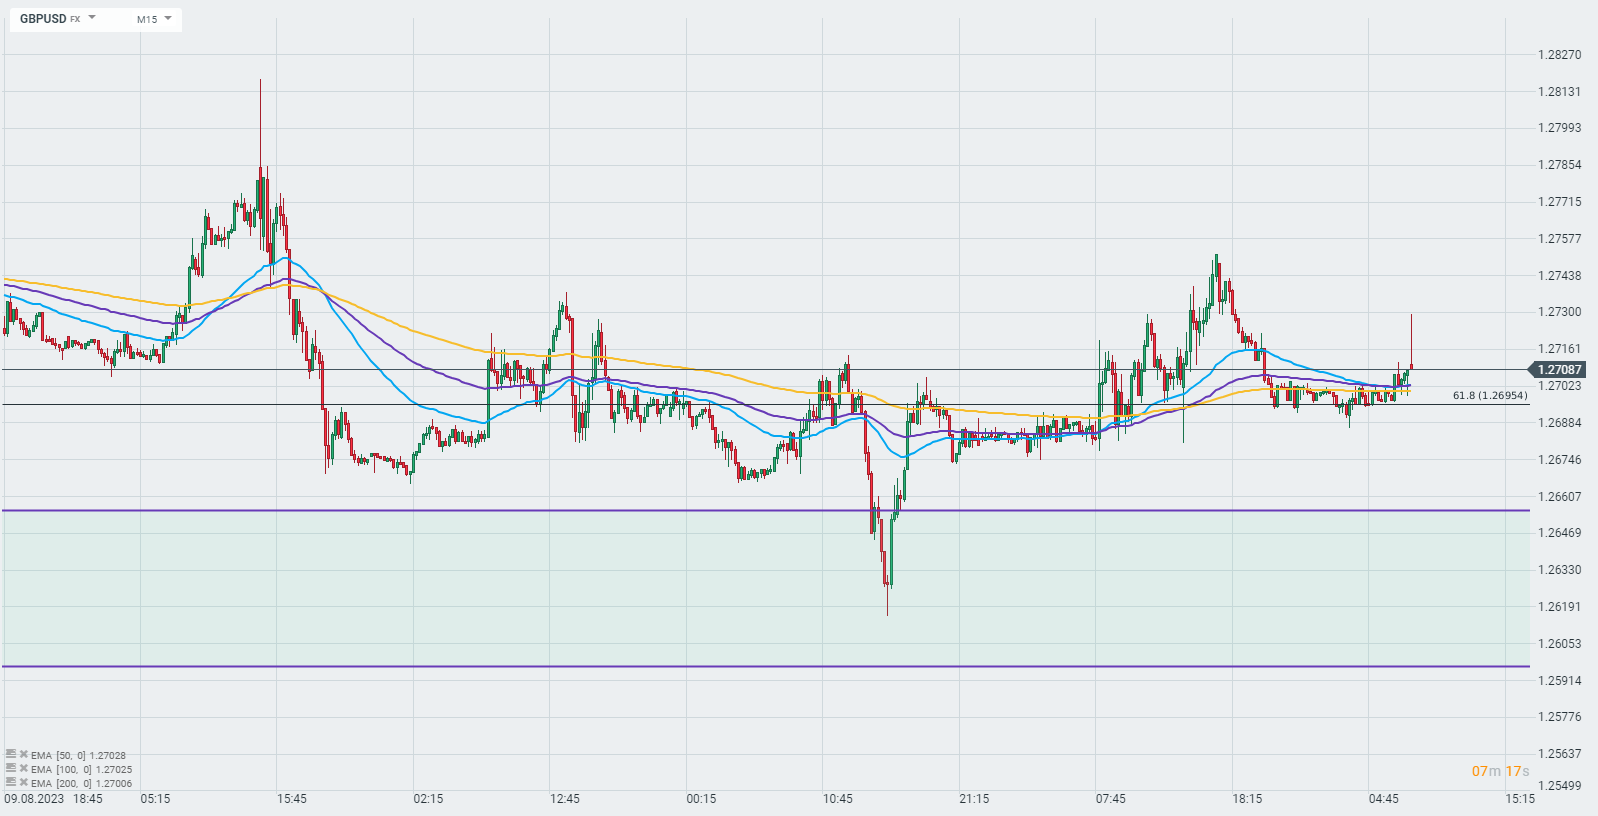Click the 15:15 time axis label
The image size is (1598, 816).
tap(1520, 799)
